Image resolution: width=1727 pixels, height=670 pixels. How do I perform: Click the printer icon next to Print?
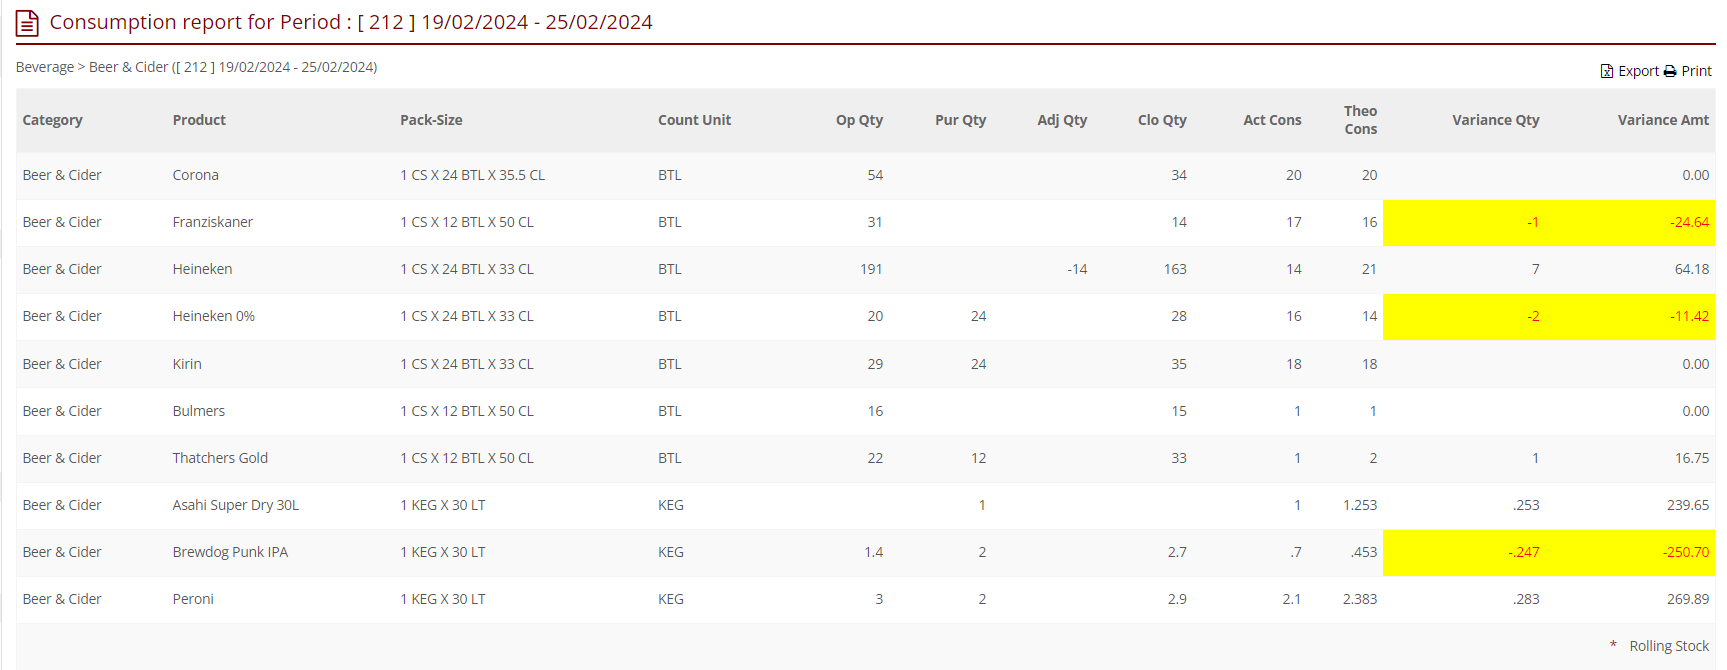(x=1670, y=71)
